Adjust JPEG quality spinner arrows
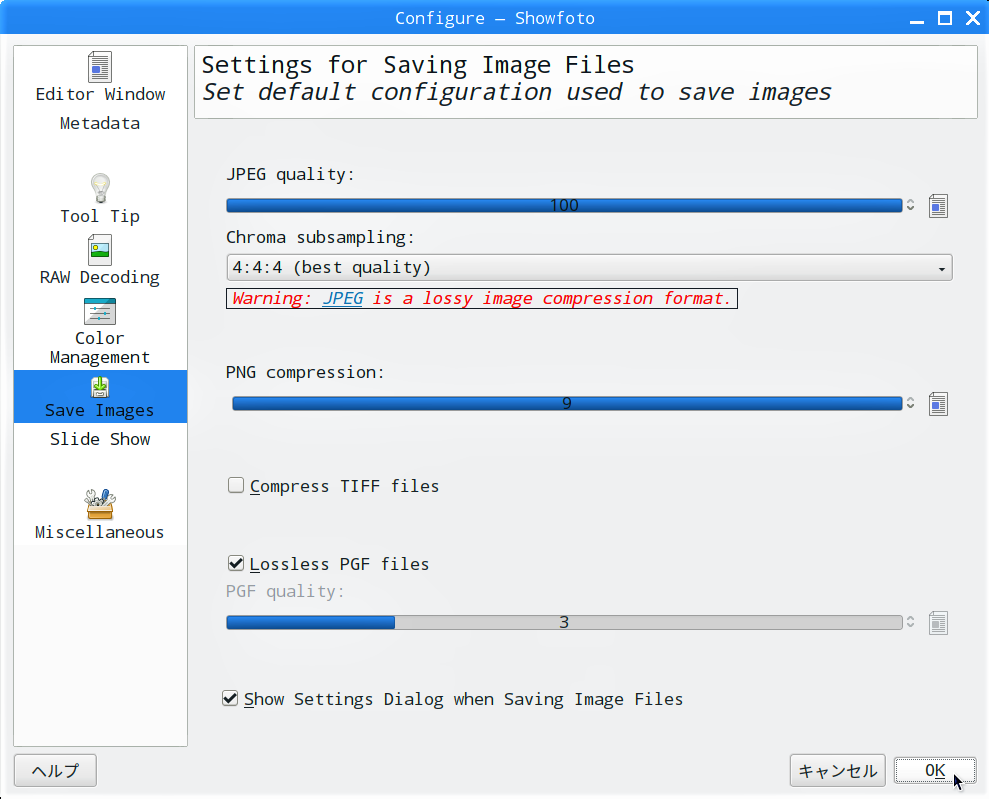Image resolution: width=989 pixels, height=799 pixels. click(910, 205)
